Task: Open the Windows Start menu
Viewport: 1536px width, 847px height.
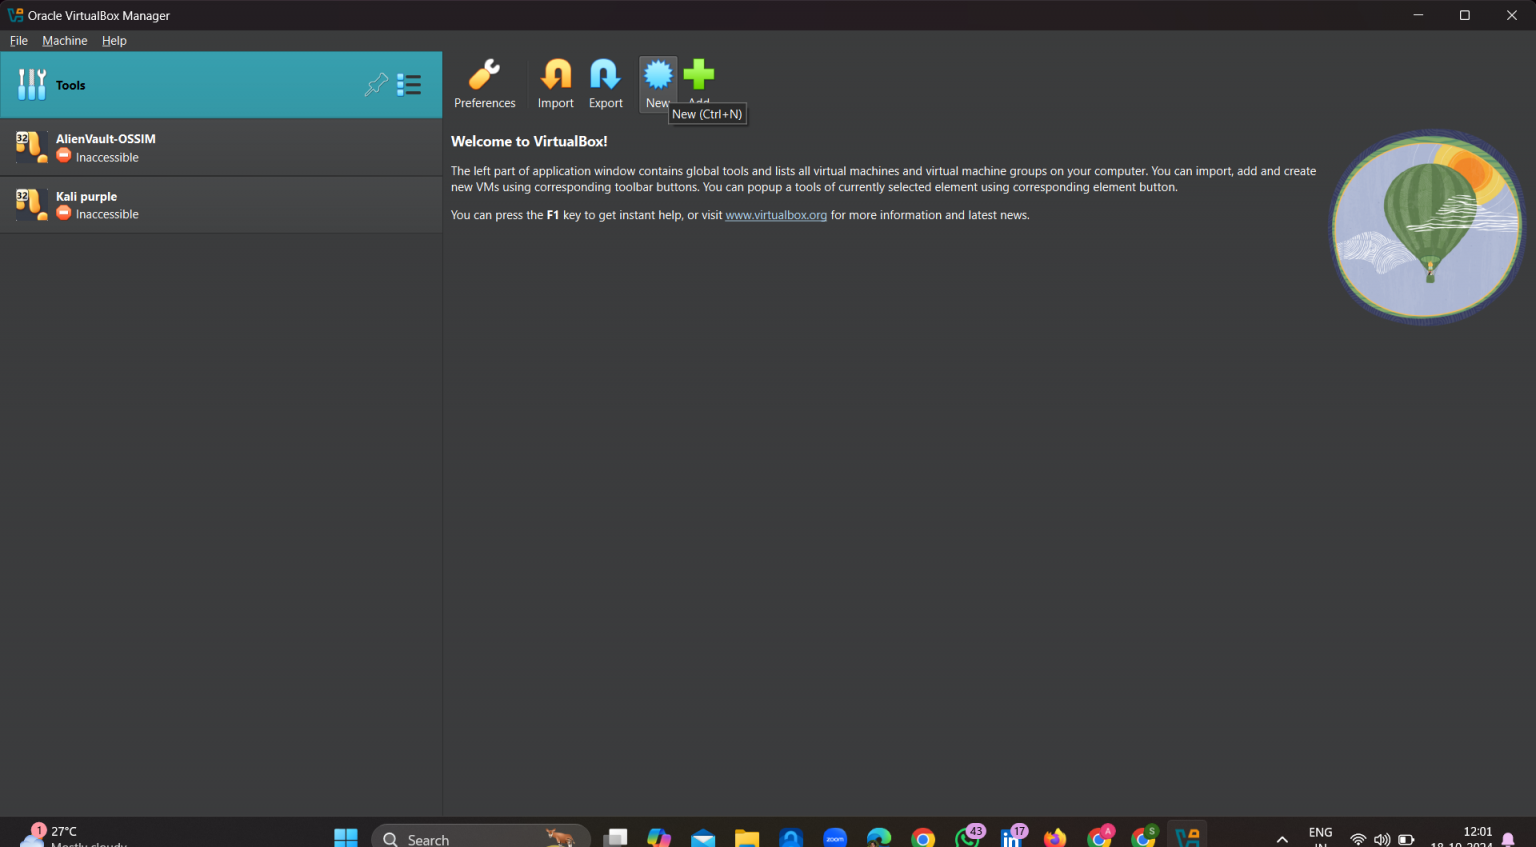Action: pyautogui.click(x=345, y=837)
